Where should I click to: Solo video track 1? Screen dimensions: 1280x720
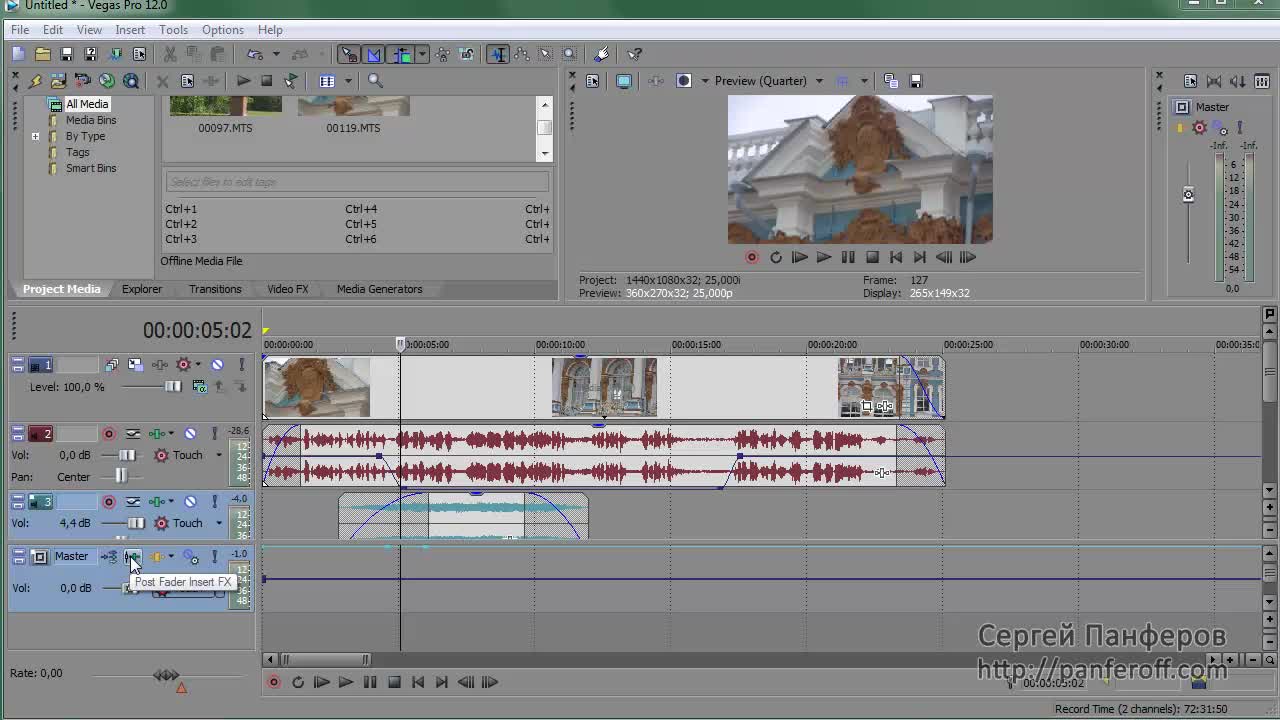[x=241, y=365]
